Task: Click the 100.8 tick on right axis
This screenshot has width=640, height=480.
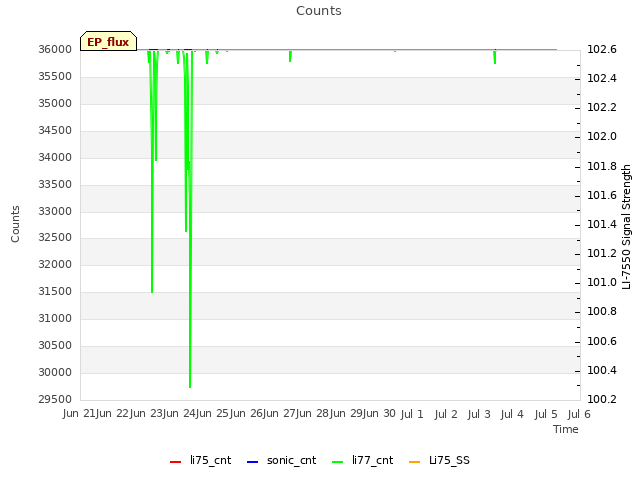Action: click(x=602, y=311)
